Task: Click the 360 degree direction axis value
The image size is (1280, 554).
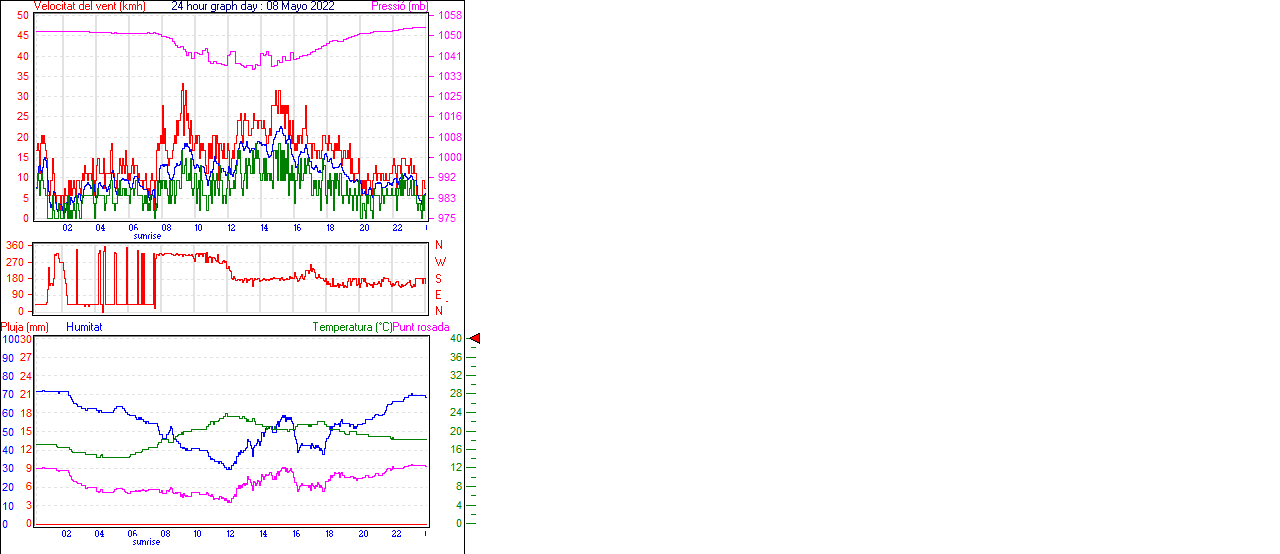Action: [15, 245]
